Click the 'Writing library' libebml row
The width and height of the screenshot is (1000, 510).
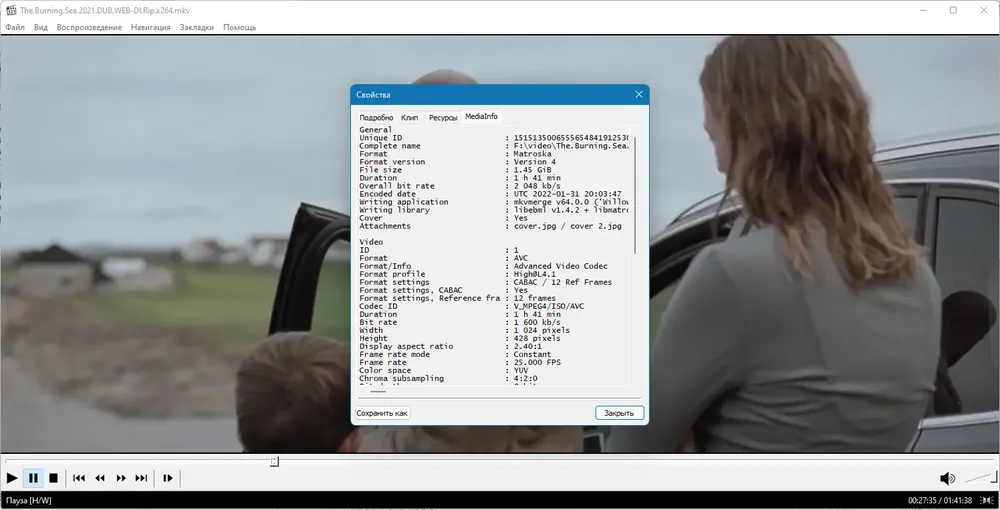[494, 210]
